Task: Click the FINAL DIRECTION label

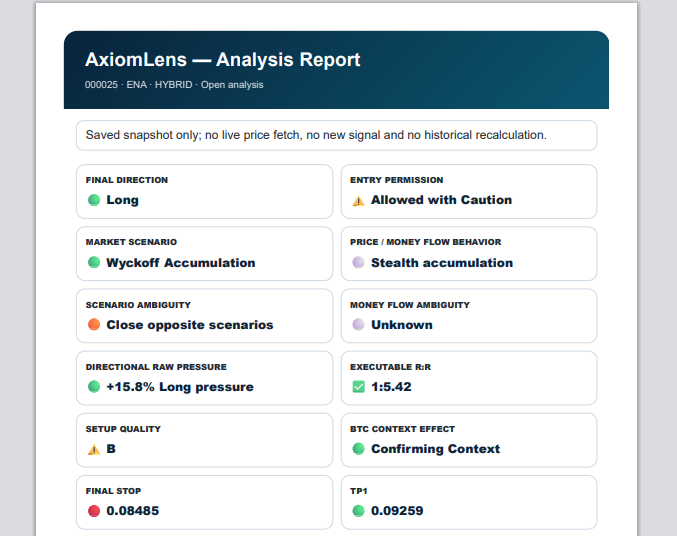Action: coord(127,180)
